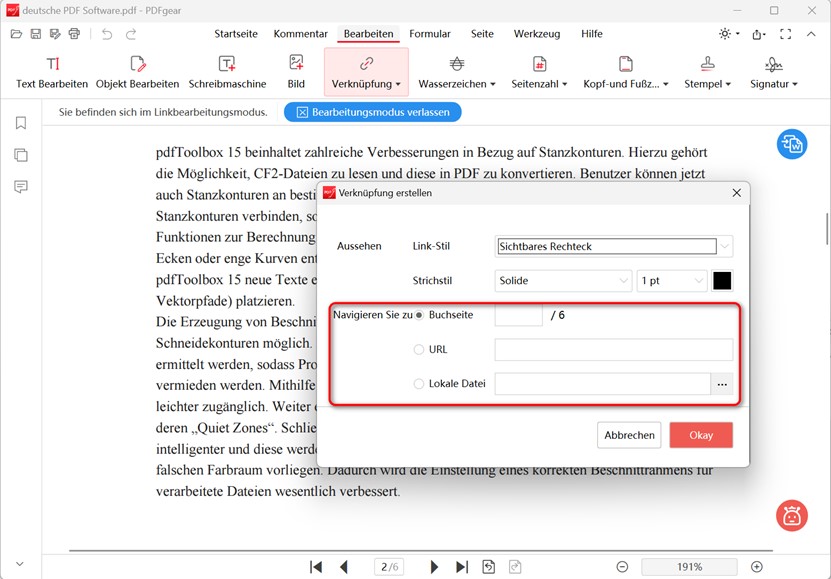This screenshot has width=831, height=579.
Task: Open the red AI chatbot assistant icon
Action: click(x=792, y=515)
